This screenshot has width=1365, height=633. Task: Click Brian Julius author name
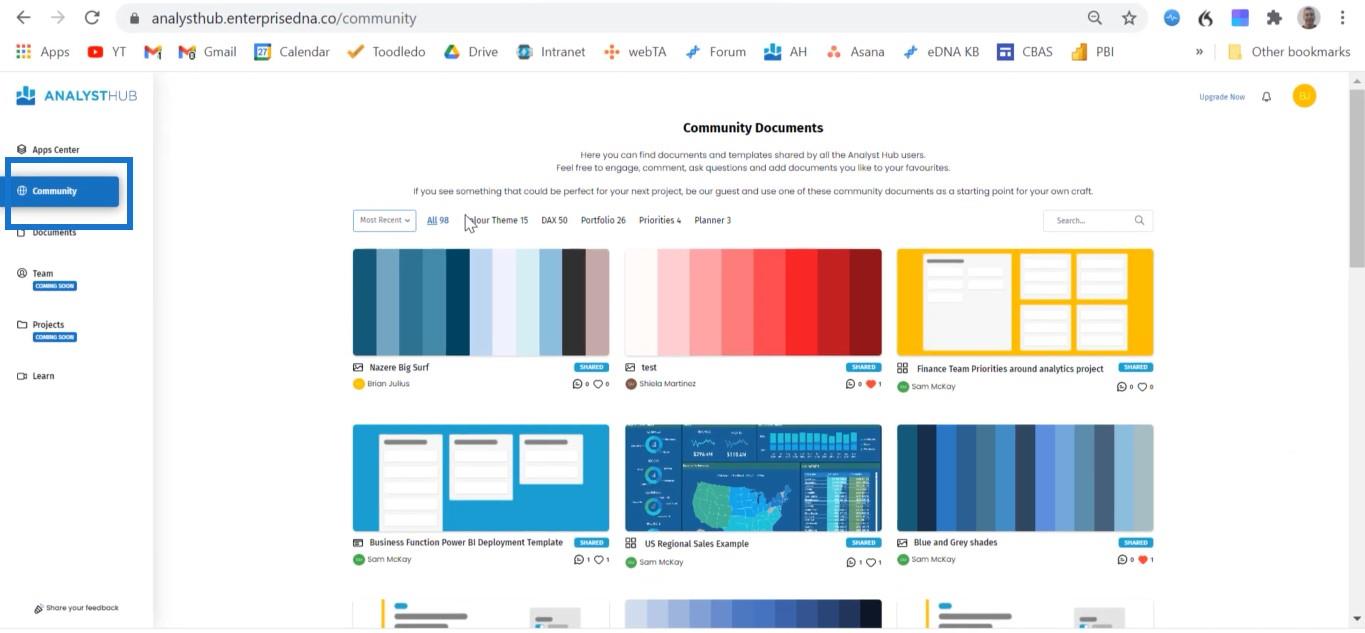[x=388, y=384]
